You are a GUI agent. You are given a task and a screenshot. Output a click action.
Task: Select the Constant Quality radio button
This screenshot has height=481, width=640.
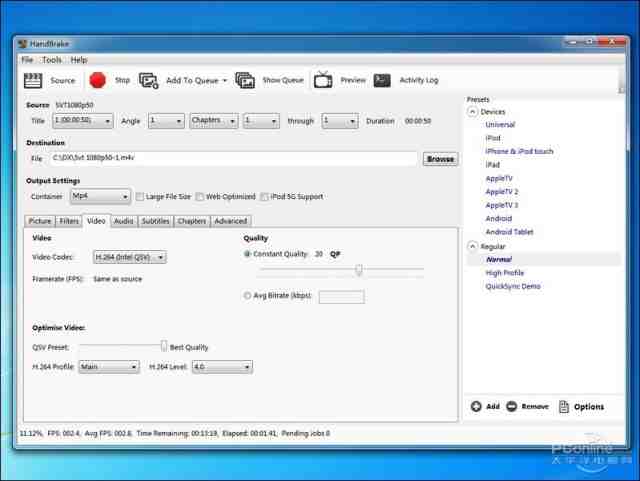tap(247, 254)
